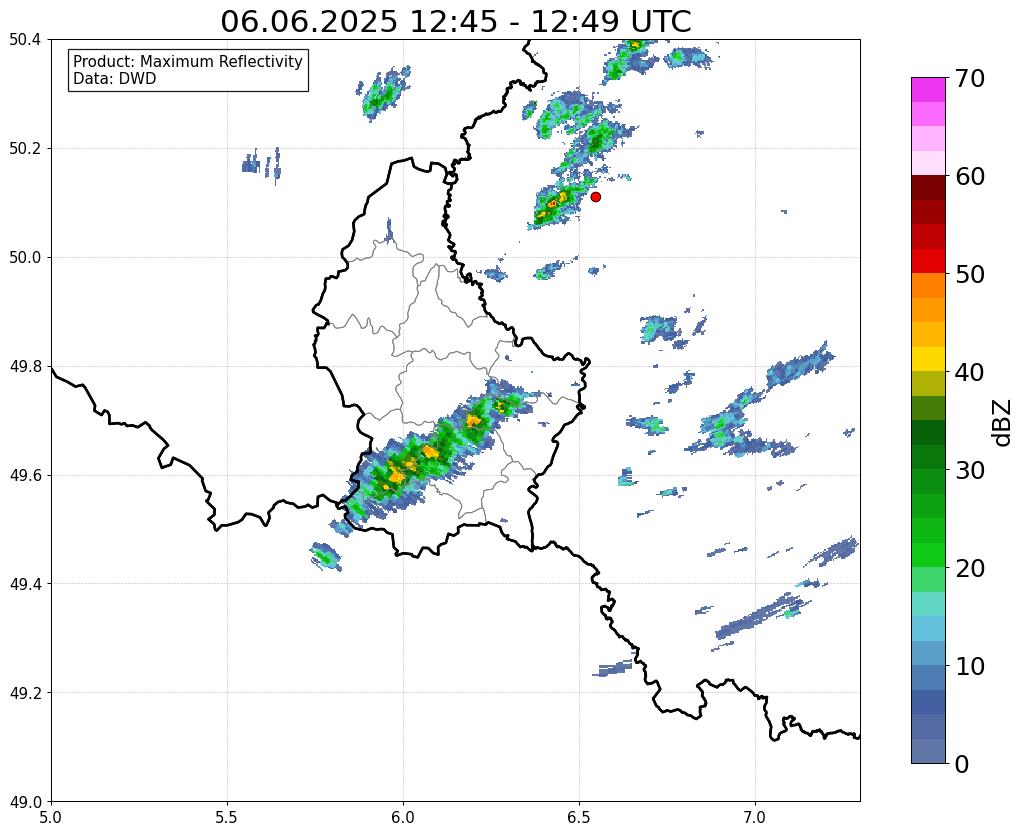The width and height of the screenshot is (1023, 834).
Task: Pick the dark maroon segment just below 60
Action: pyautogui.click(x=928, y=188)
